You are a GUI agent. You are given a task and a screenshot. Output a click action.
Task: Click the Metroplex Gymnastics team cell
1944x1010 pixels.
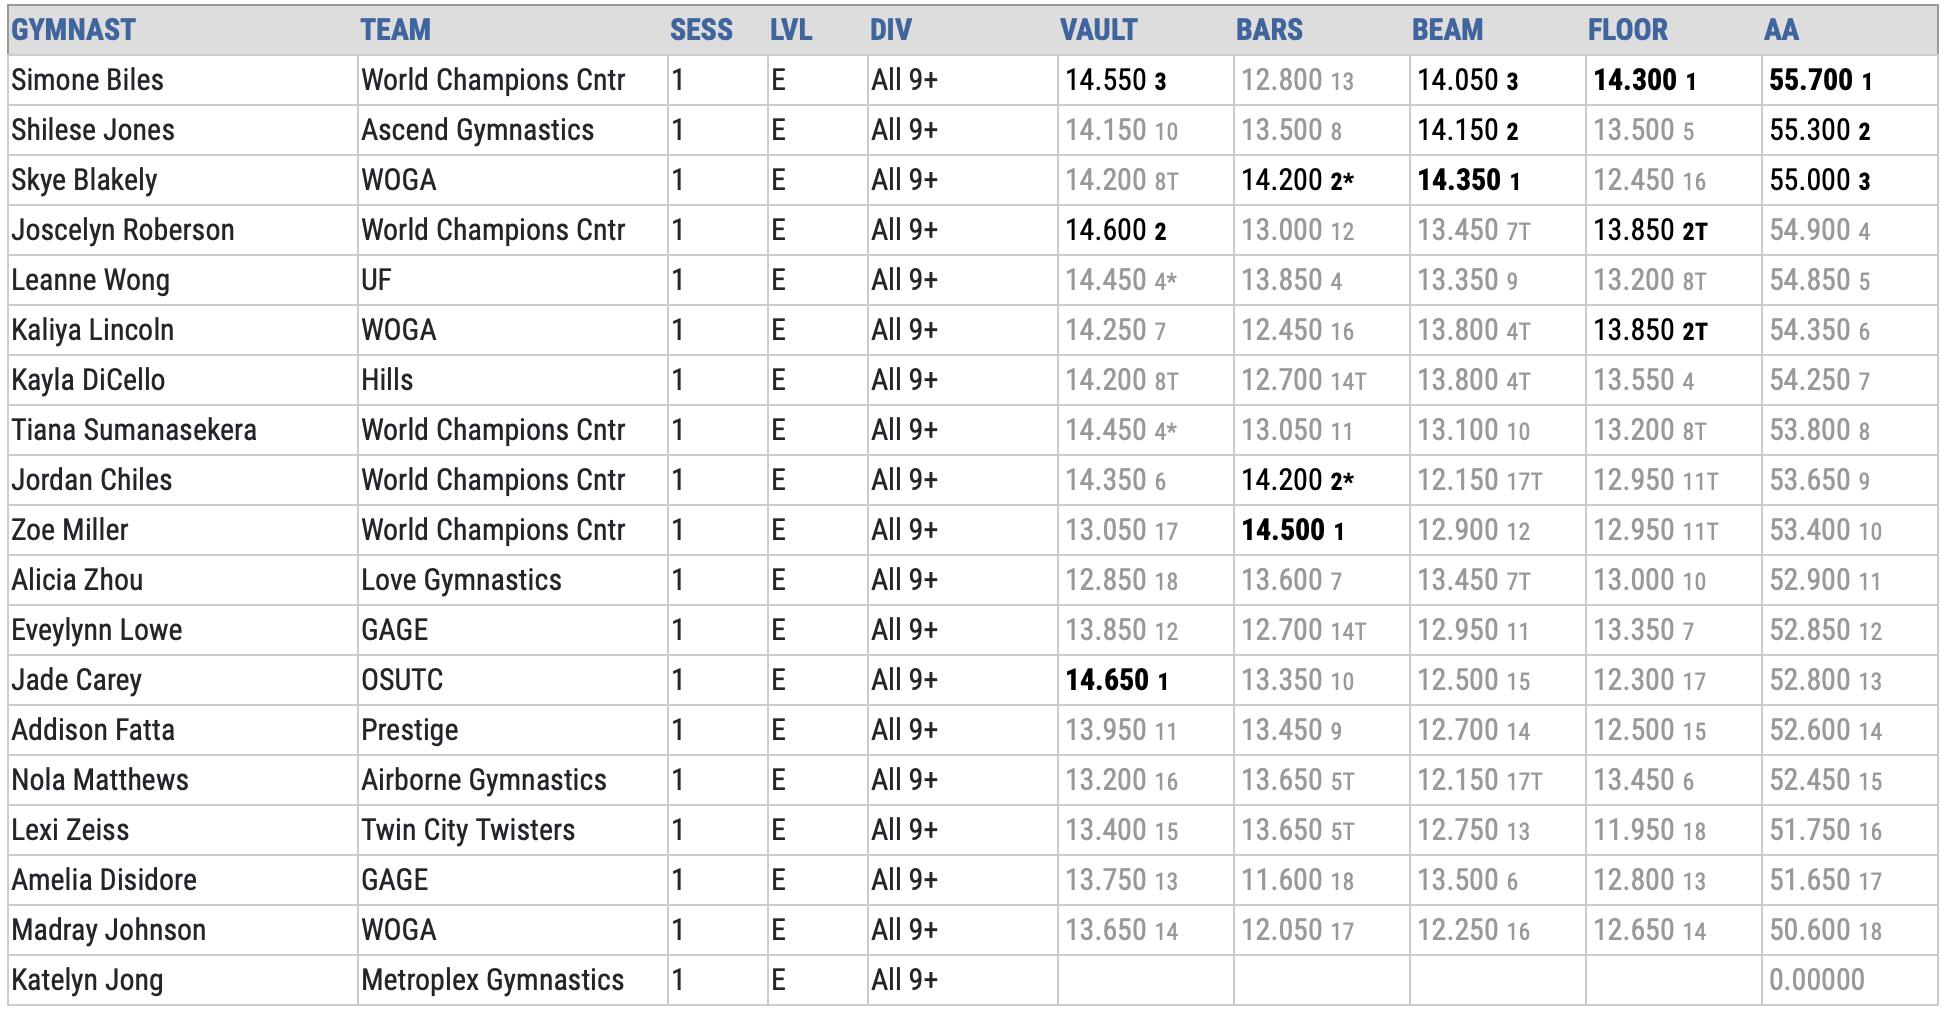[492, 980]
